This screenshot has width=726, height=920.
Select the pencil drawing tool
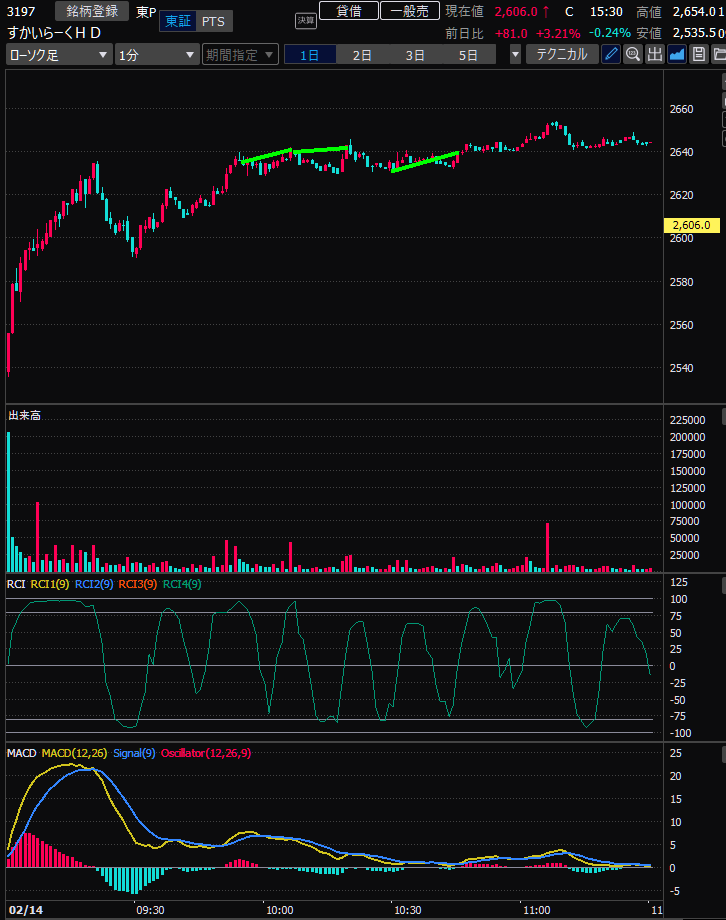pos(611,54)
